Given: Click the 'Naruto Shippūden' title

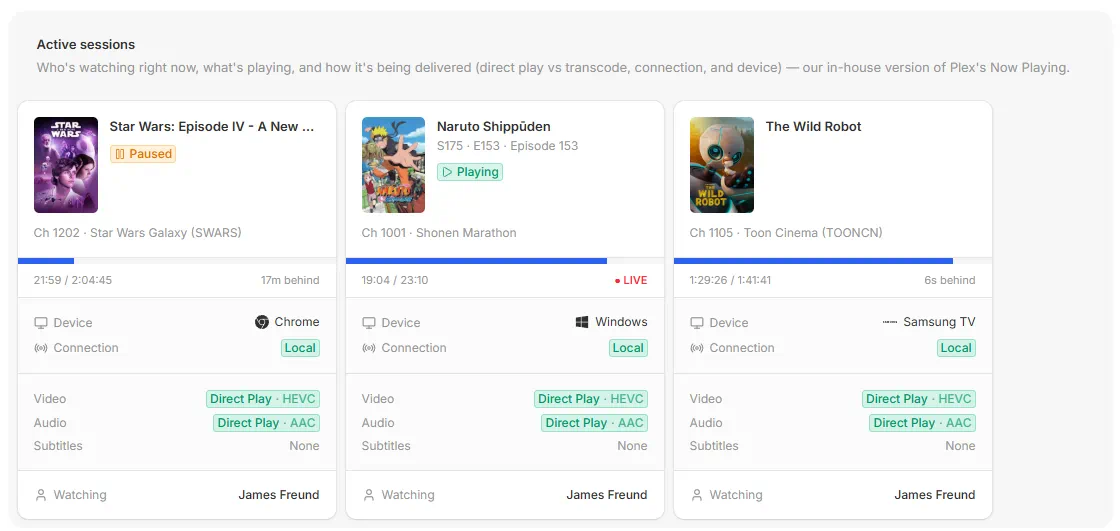Looking at the screenshot, I should click(x=494, y=126).
